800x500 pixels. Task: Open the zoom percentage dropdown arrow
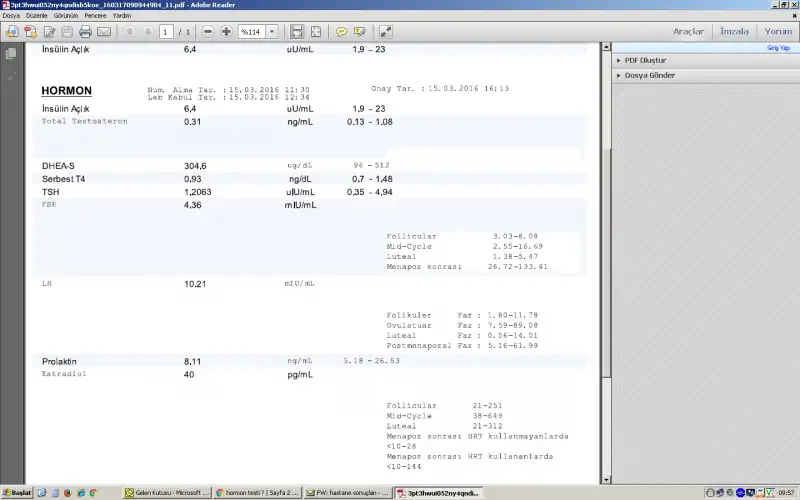272,32
